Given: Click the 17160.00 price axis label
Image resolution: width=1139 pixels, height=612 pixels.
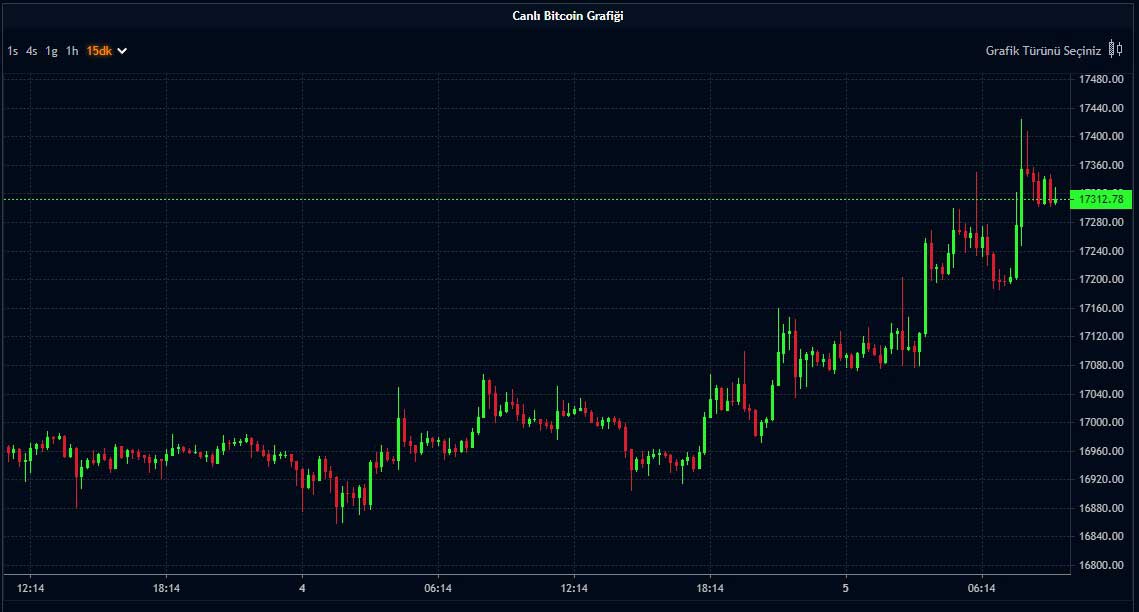Looking at the screenshot, I should click(1101, 309).
